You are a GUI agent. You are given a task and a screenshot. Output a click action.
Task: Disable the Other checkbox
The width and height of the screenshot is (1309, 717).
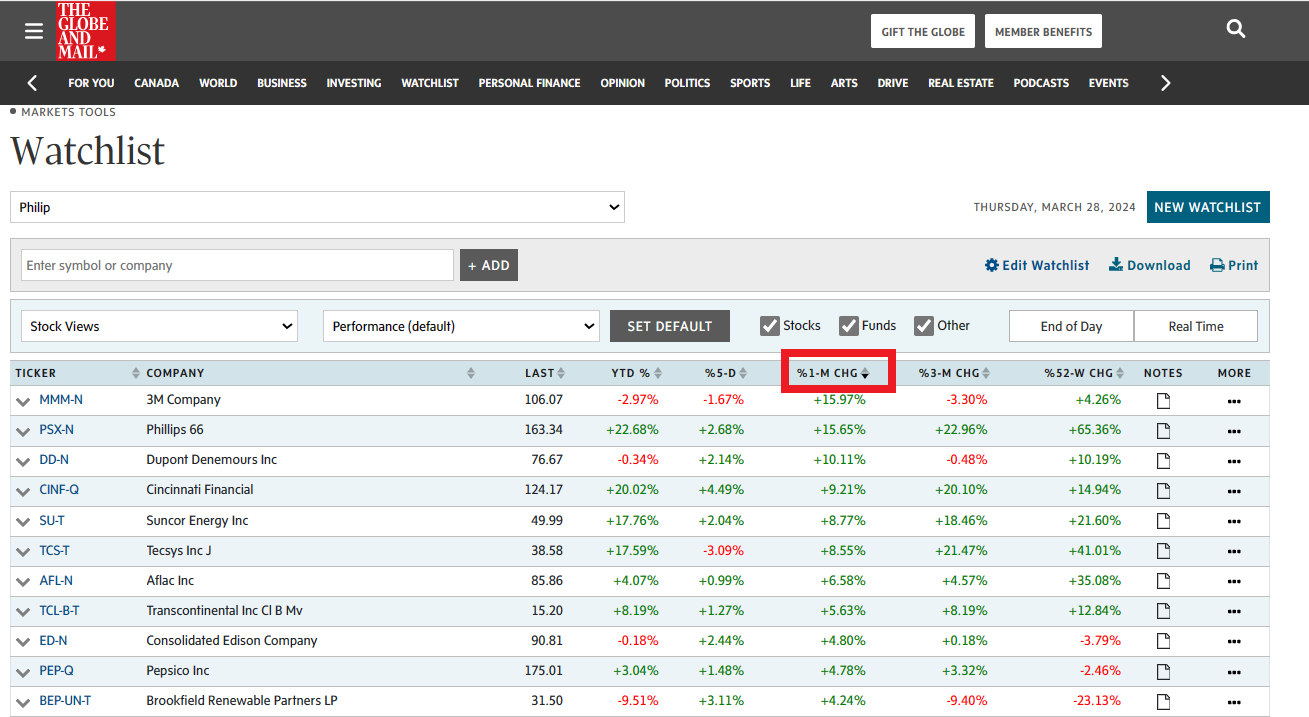pyautogui.click(x=923, y=326)
